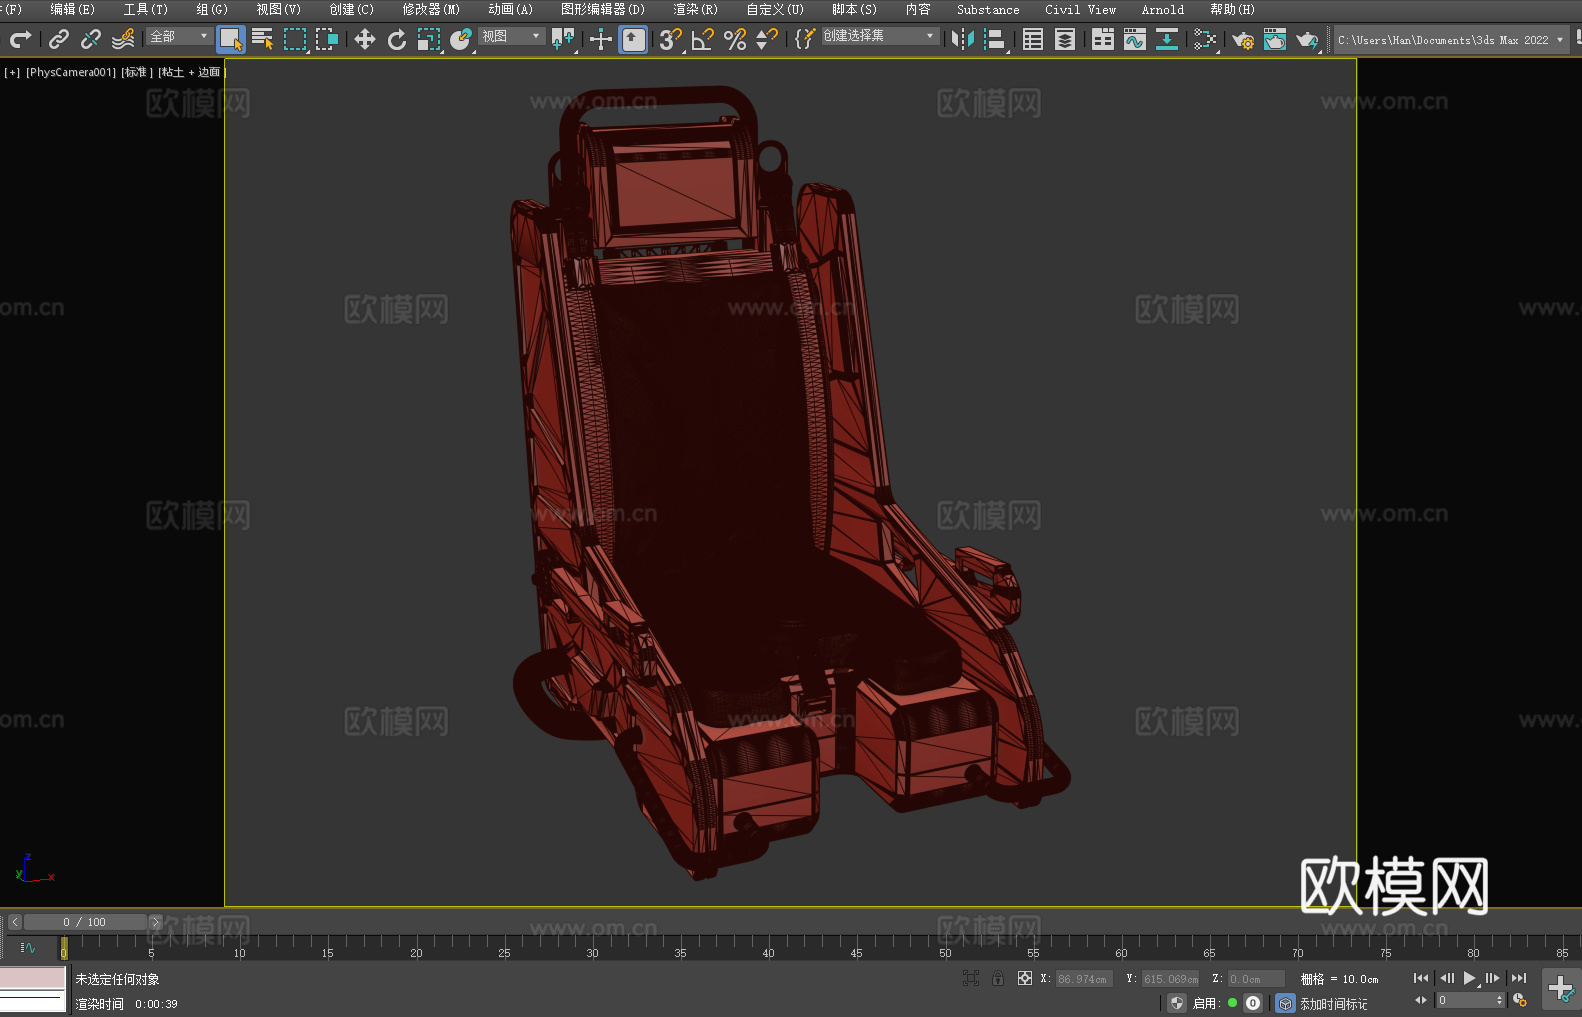1582x1017 pixels.
Task: Open the project path dropdown
Action: 1451,40
